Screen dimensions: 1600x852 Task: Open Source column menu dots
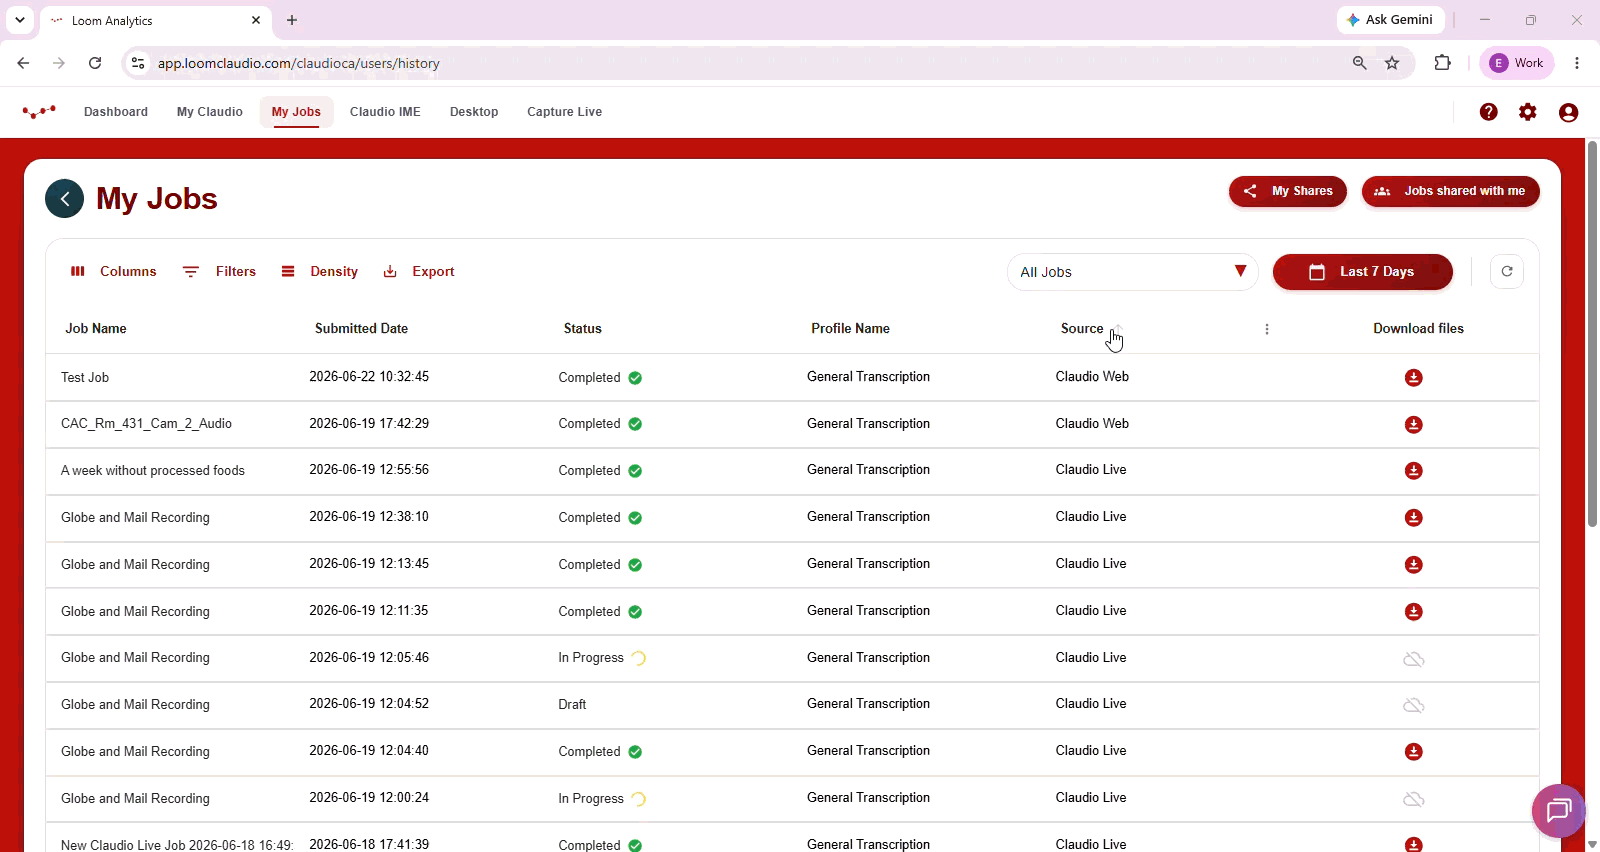1267,329
